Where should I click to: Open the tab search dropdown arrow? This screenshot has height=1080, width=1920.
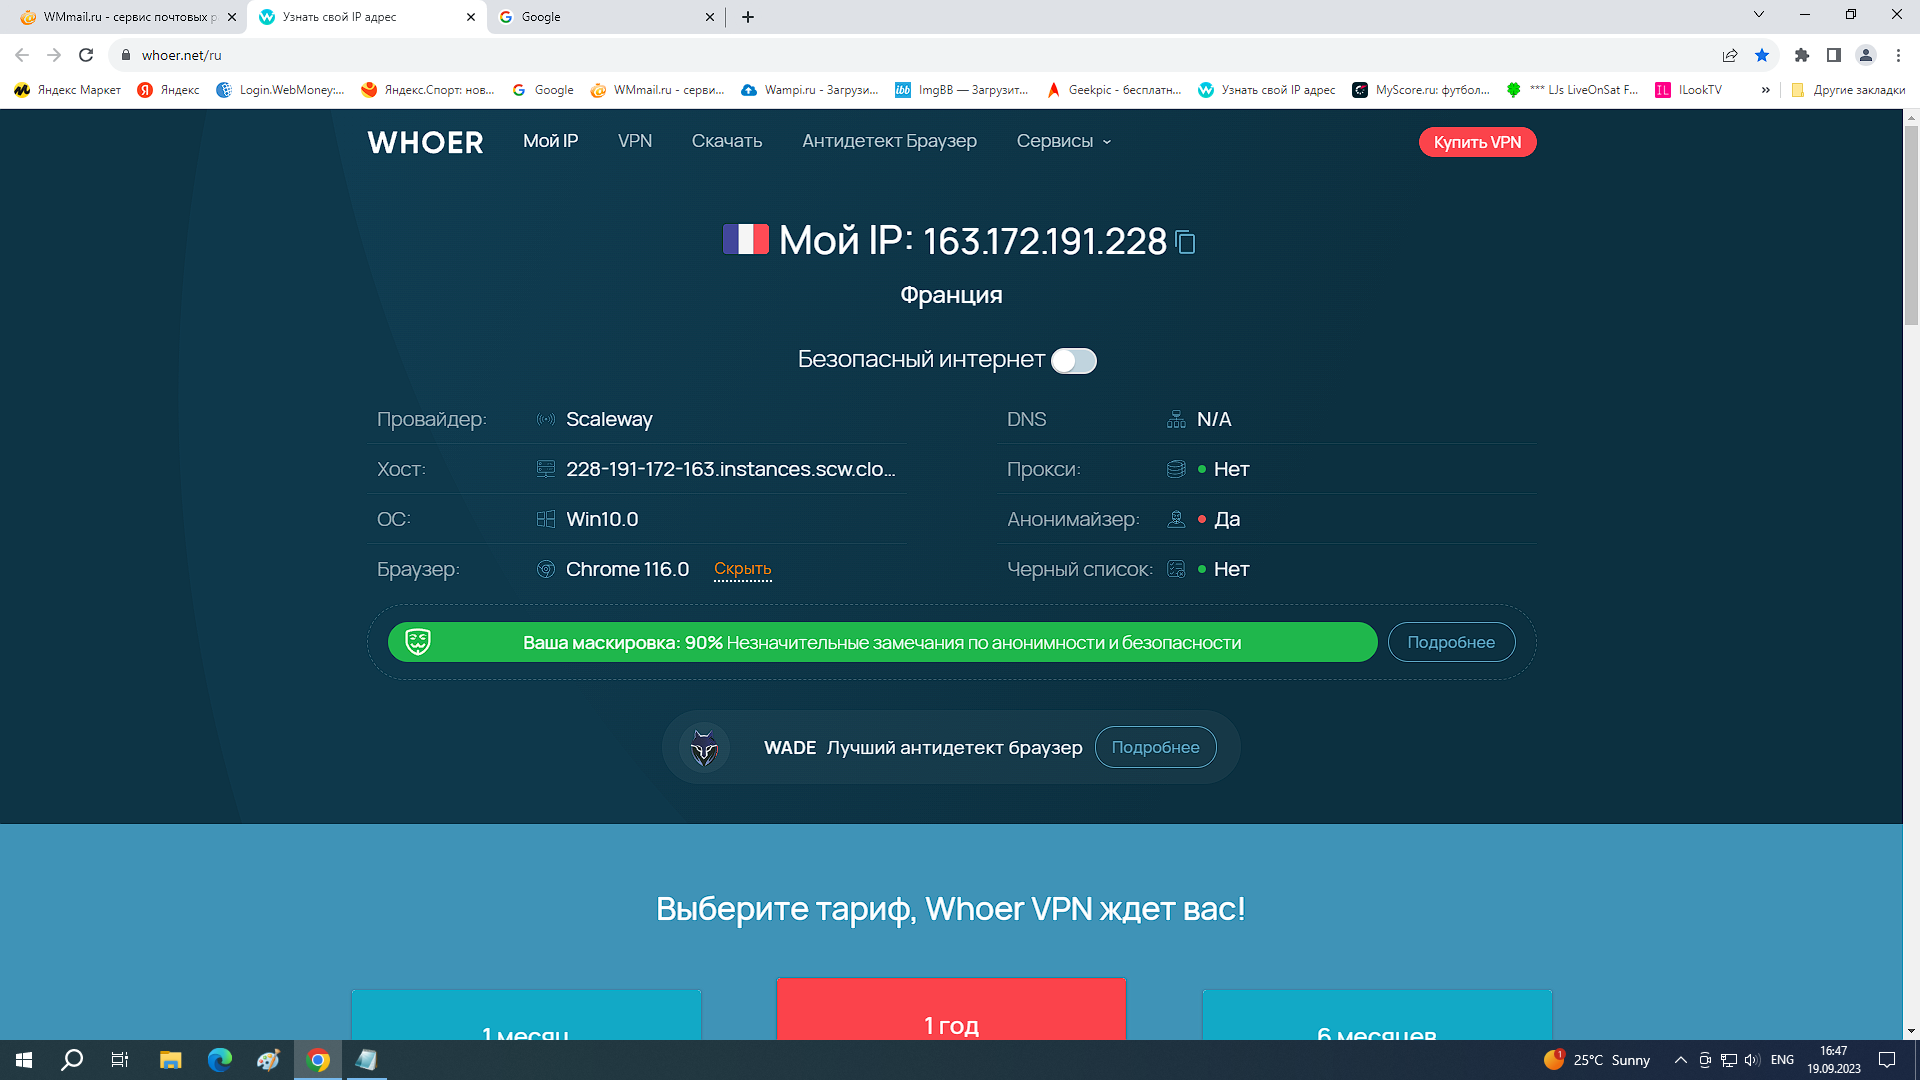(1759, 15)
